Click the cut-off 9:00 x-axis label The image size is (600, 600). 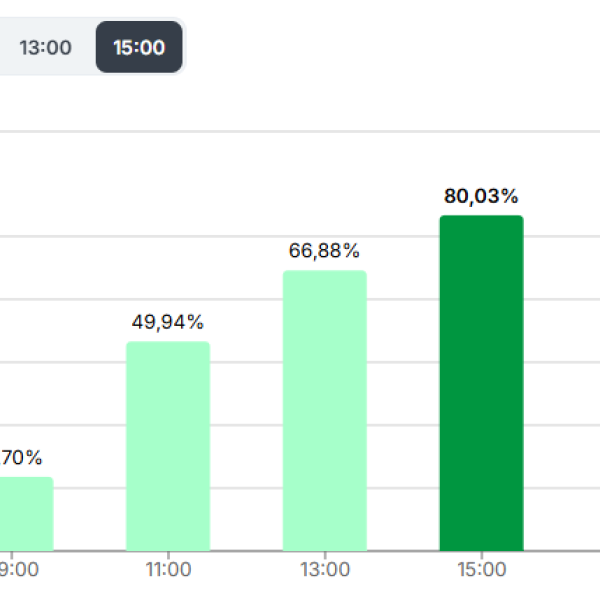[22, 570]
